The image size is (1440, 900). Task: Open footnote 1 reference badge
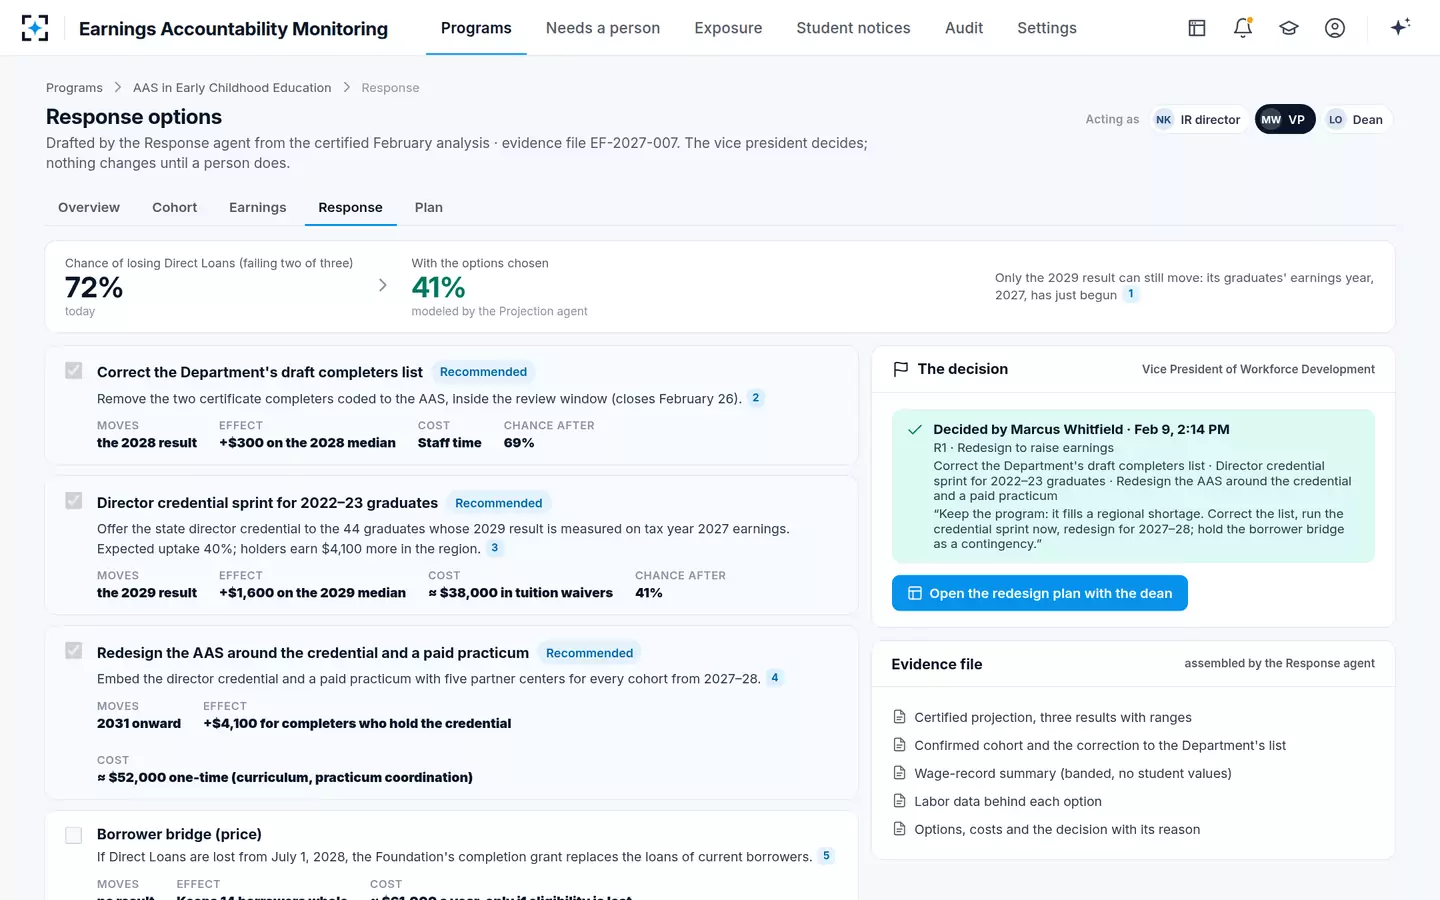click(x=1131, y=294)
